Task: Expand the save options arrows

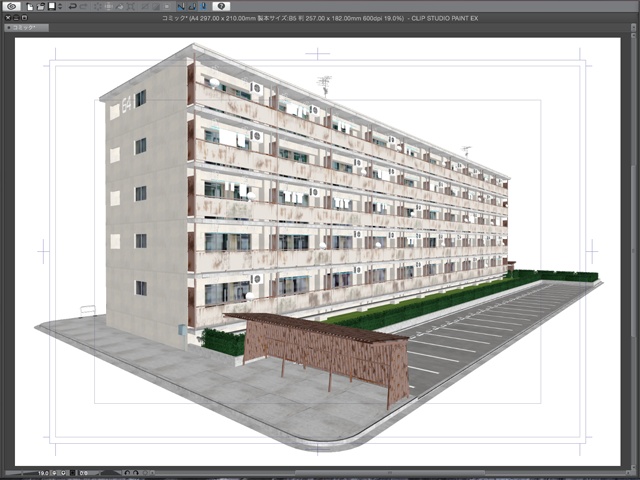Action: click(60, 7)
